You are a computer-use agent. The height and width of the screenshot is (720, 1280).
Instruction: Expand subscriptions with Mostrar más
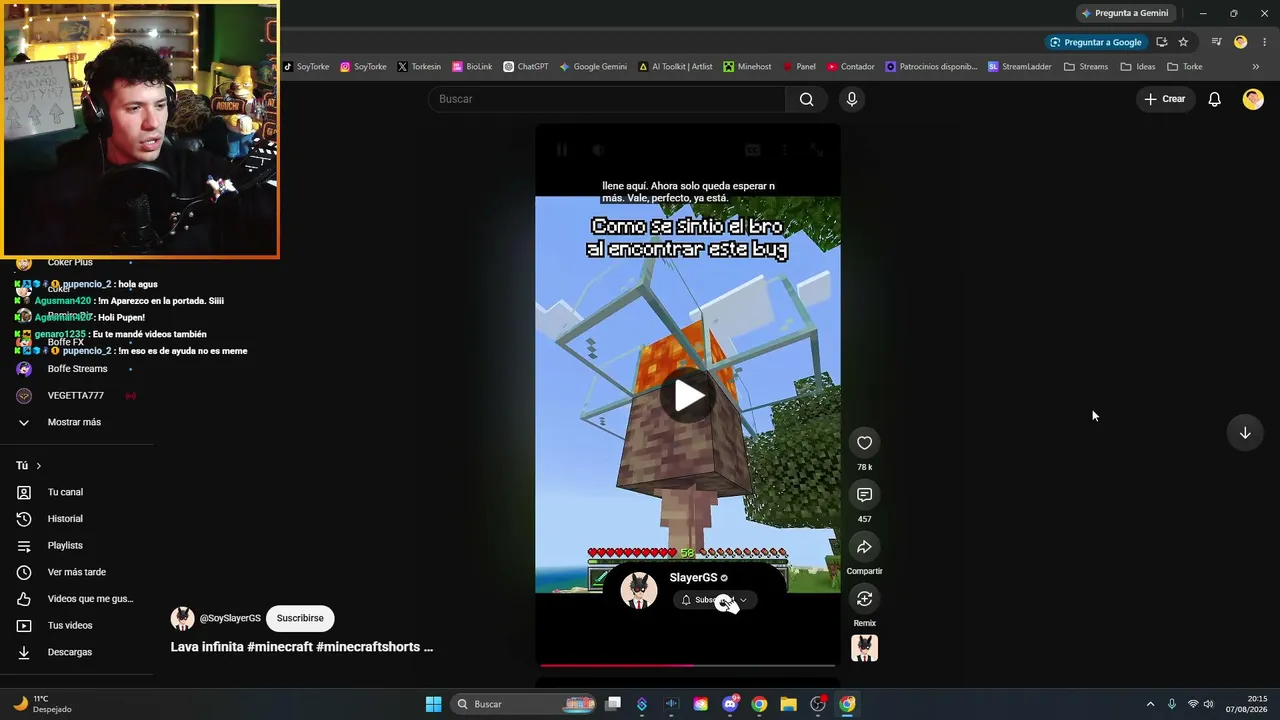[x=76, y=422]
